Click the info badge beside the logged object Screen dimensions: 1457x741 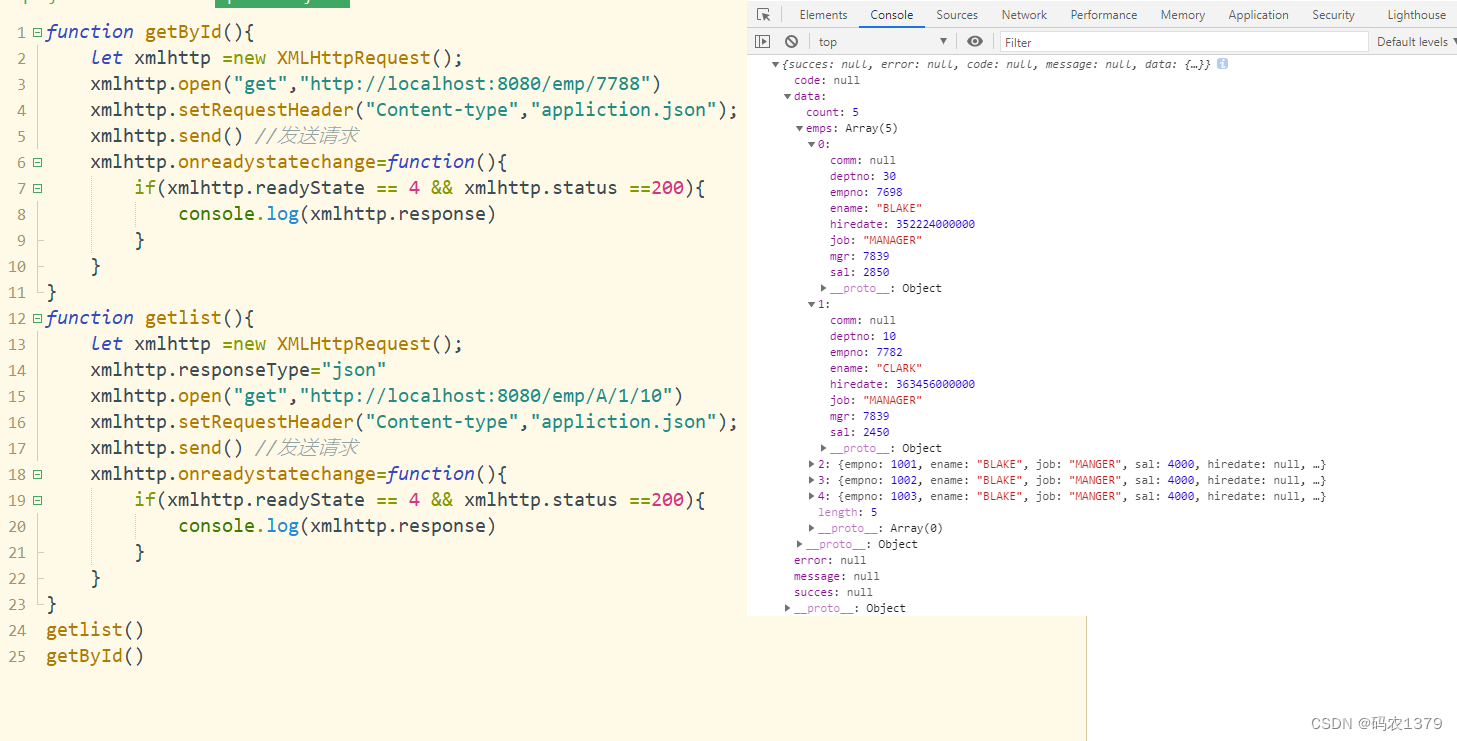pos(1222,64)
